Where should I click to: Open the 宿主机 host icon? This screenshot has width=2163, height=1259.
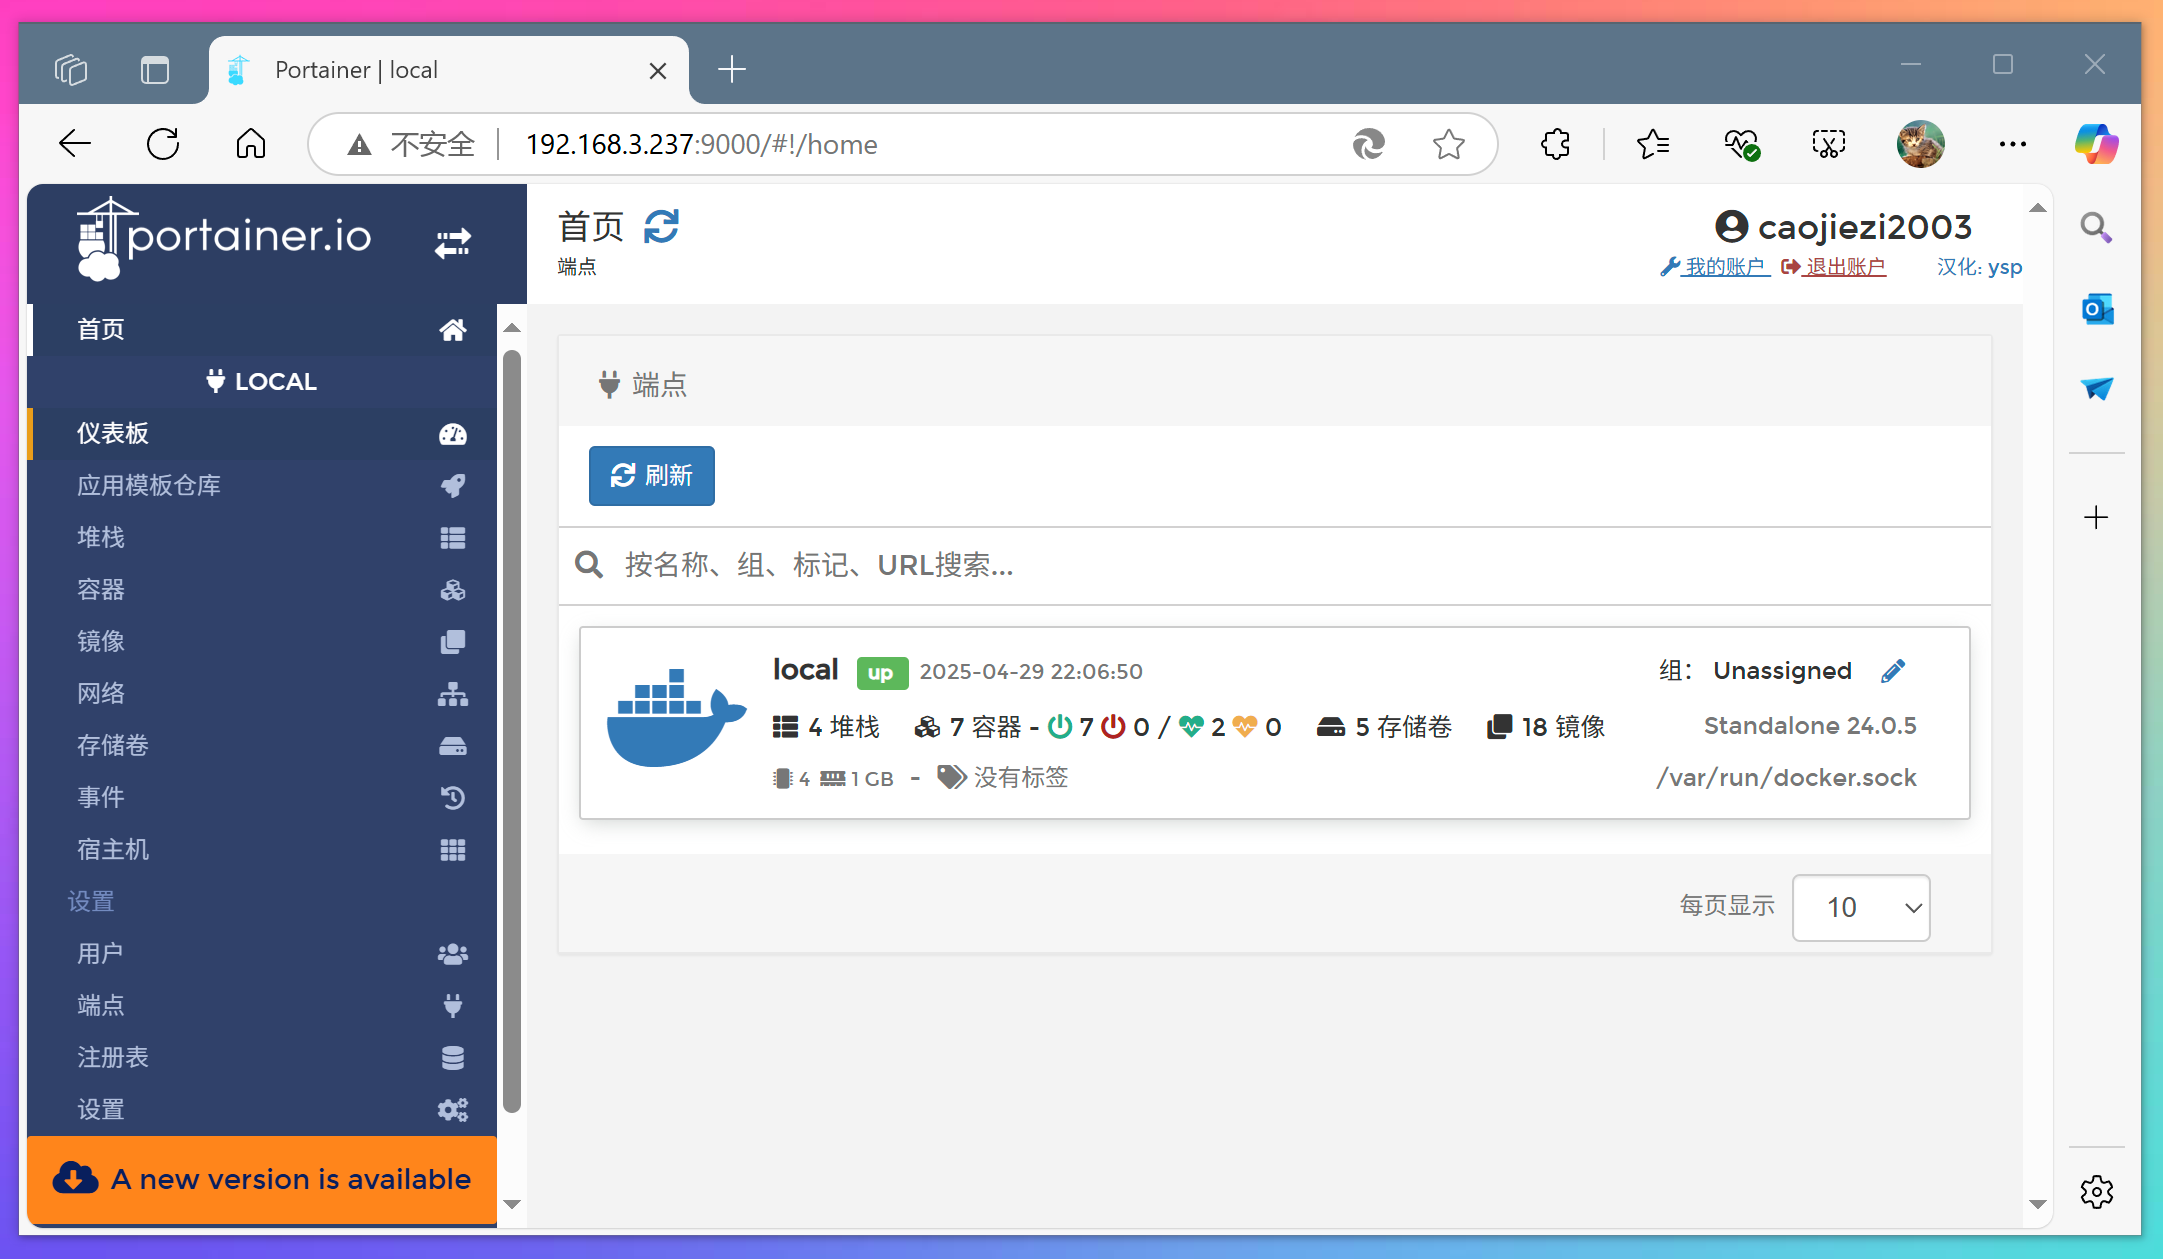(453, 849)
